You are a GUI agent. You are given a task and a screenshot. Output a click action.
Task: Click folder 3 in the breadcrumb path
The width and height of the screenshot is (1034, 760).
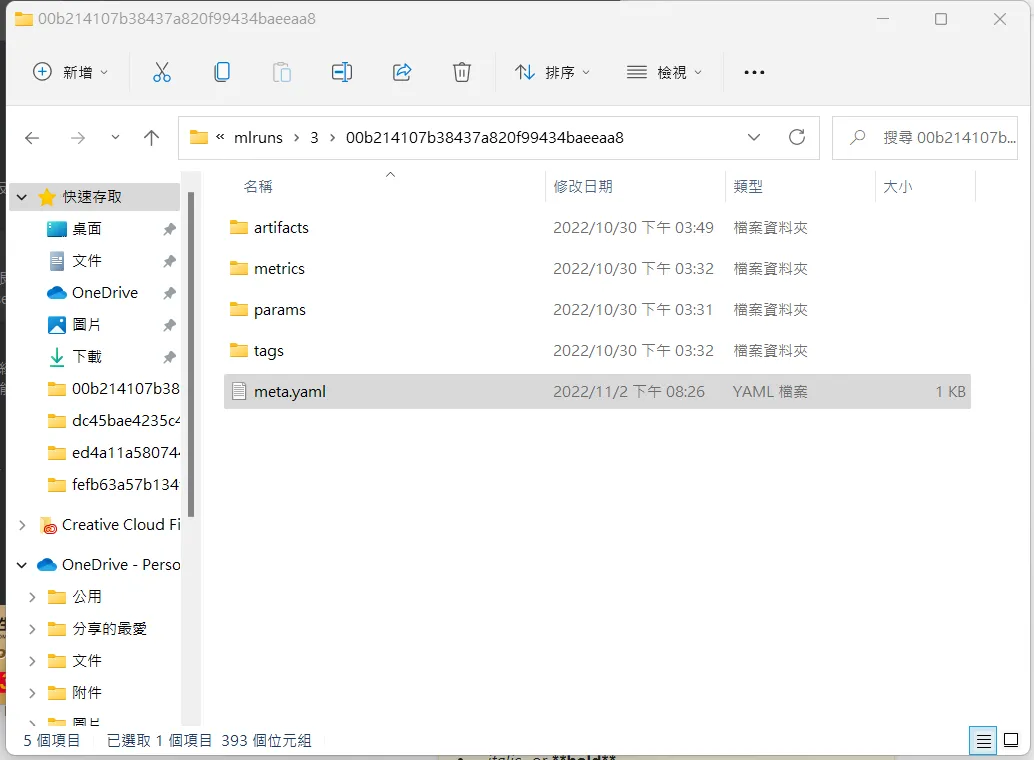[x=315, y=138]
